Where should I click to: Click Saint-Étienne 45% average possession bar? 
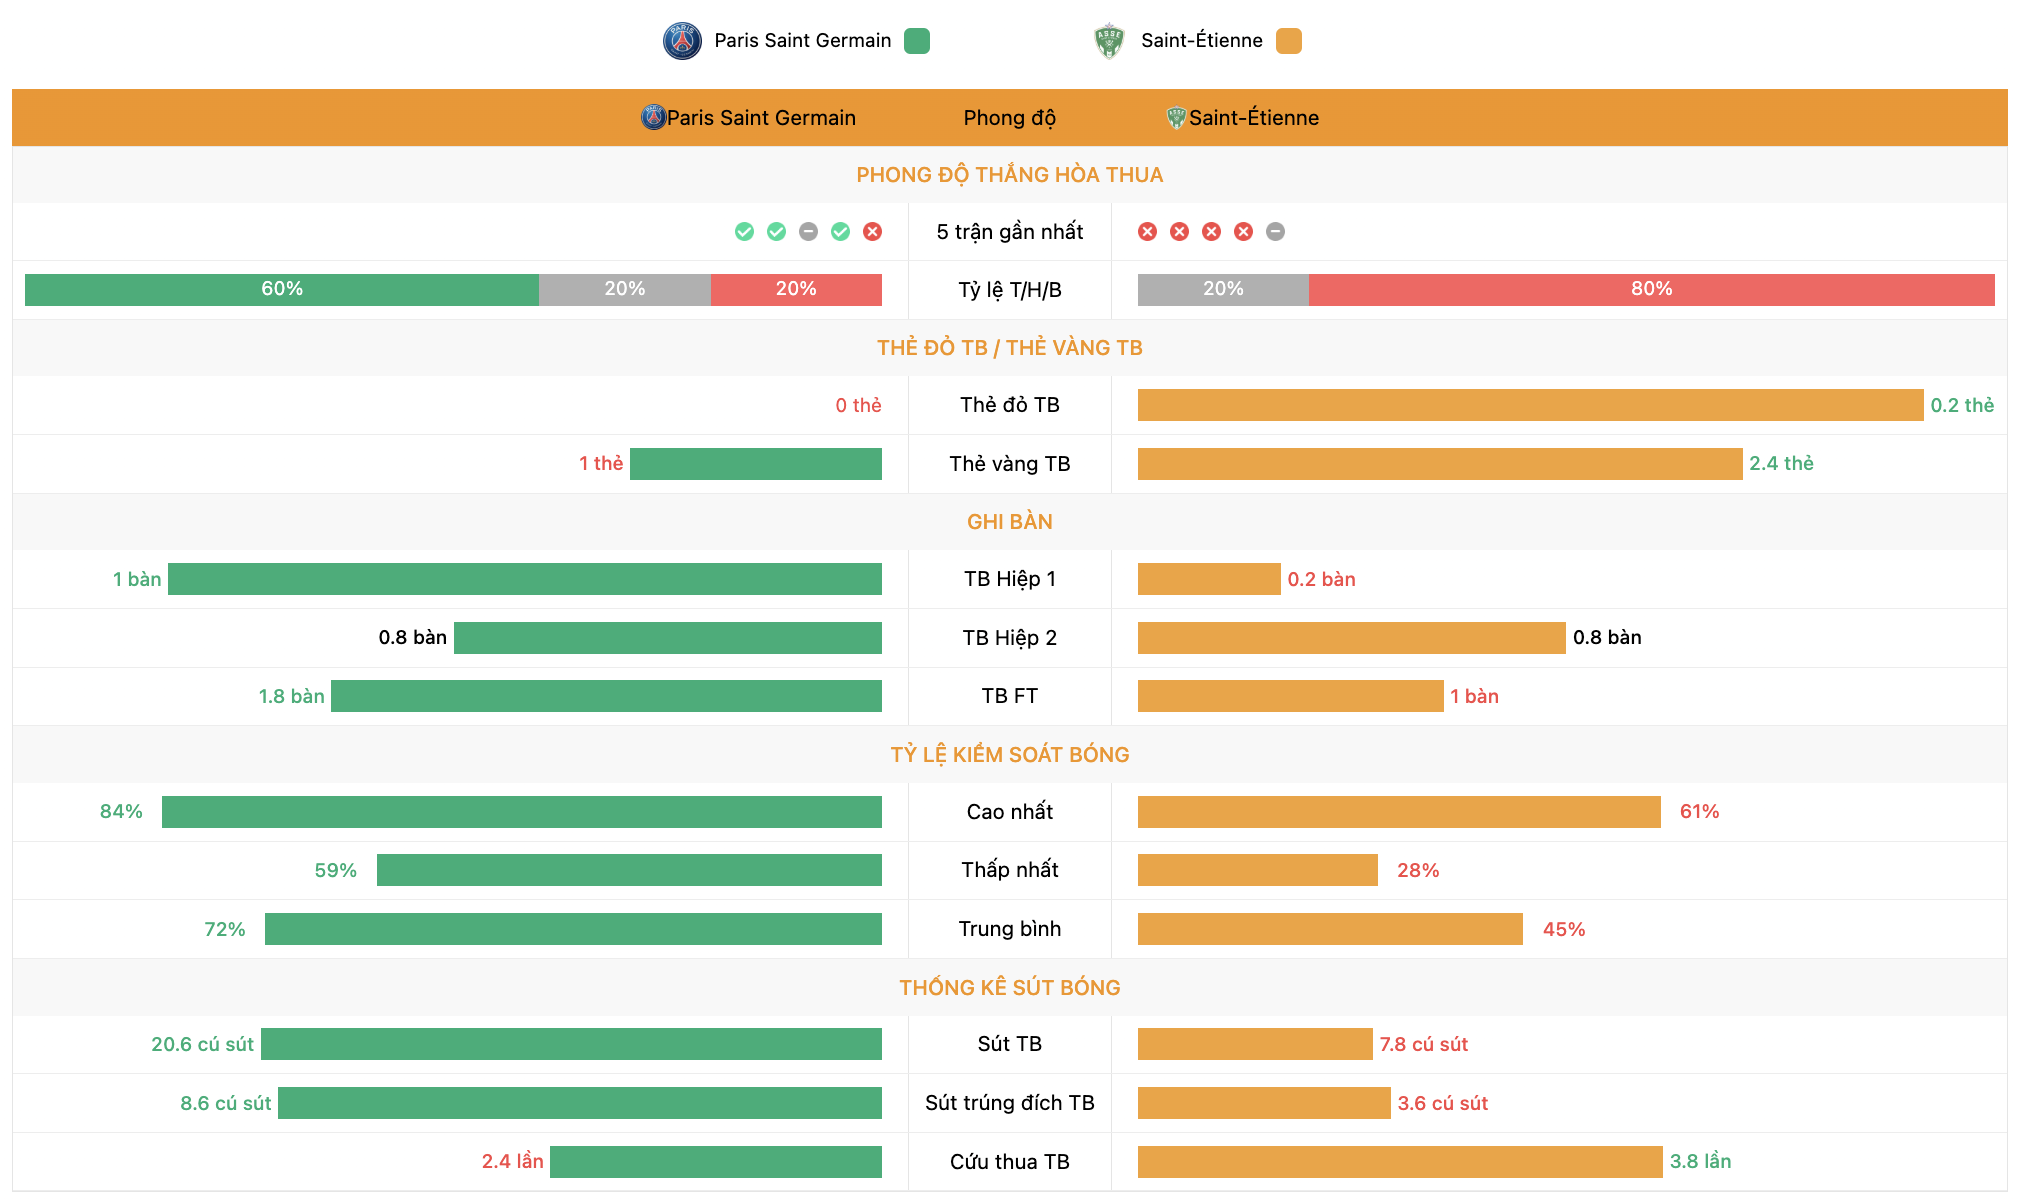point(1330,929)
